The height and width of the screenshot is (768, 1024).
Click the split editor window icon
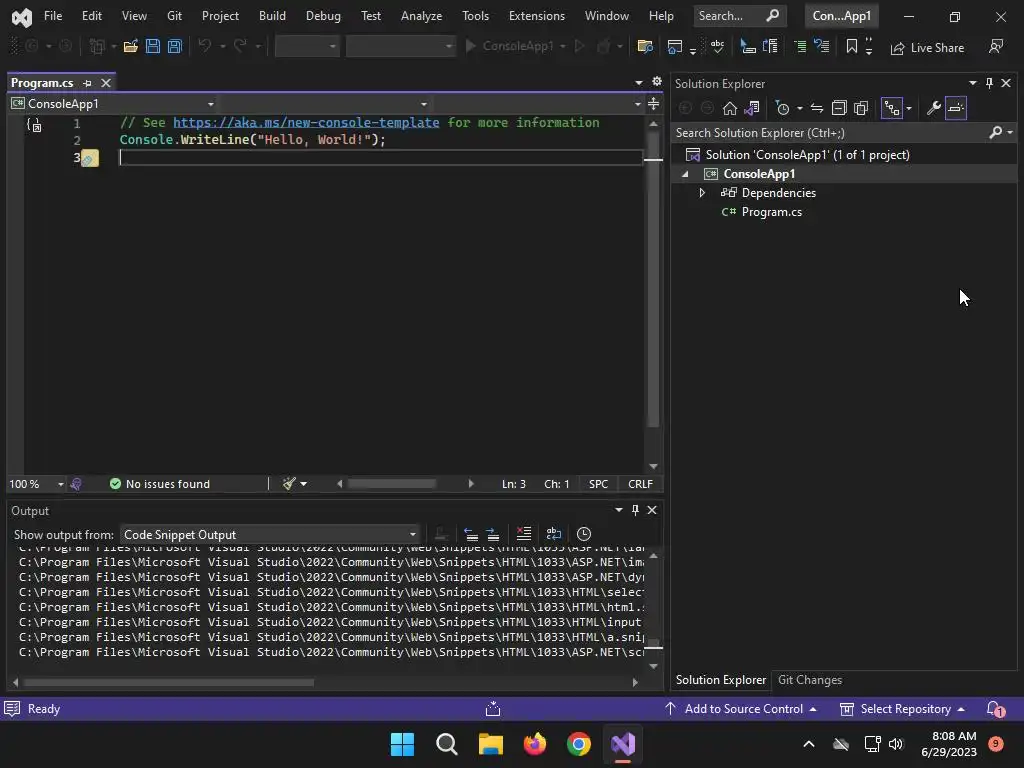(x=654, y=104)
